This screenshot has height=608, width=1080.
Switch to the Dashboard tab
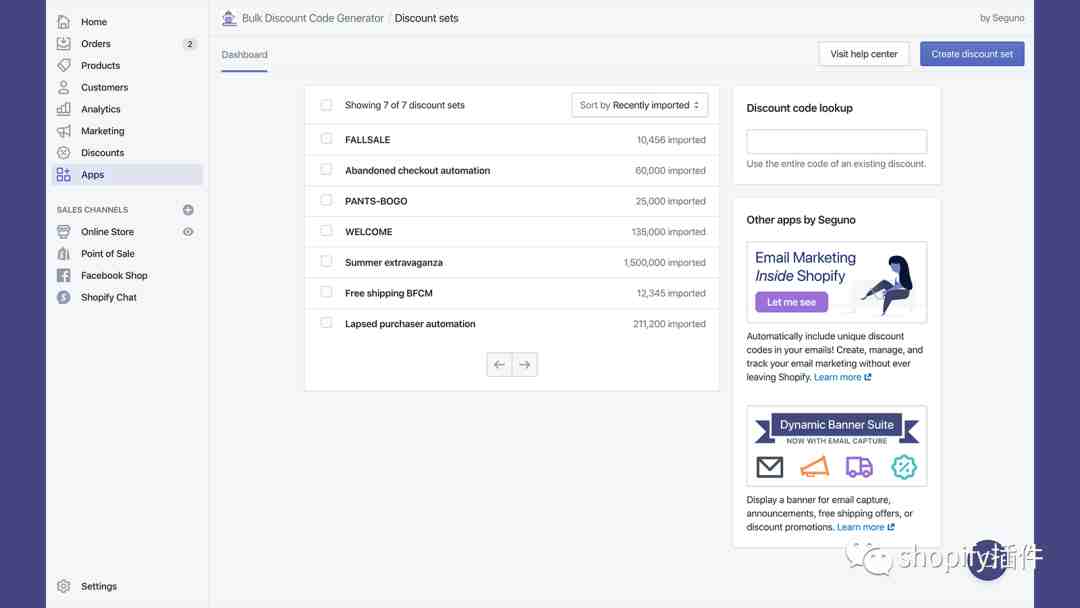(245, 55)
